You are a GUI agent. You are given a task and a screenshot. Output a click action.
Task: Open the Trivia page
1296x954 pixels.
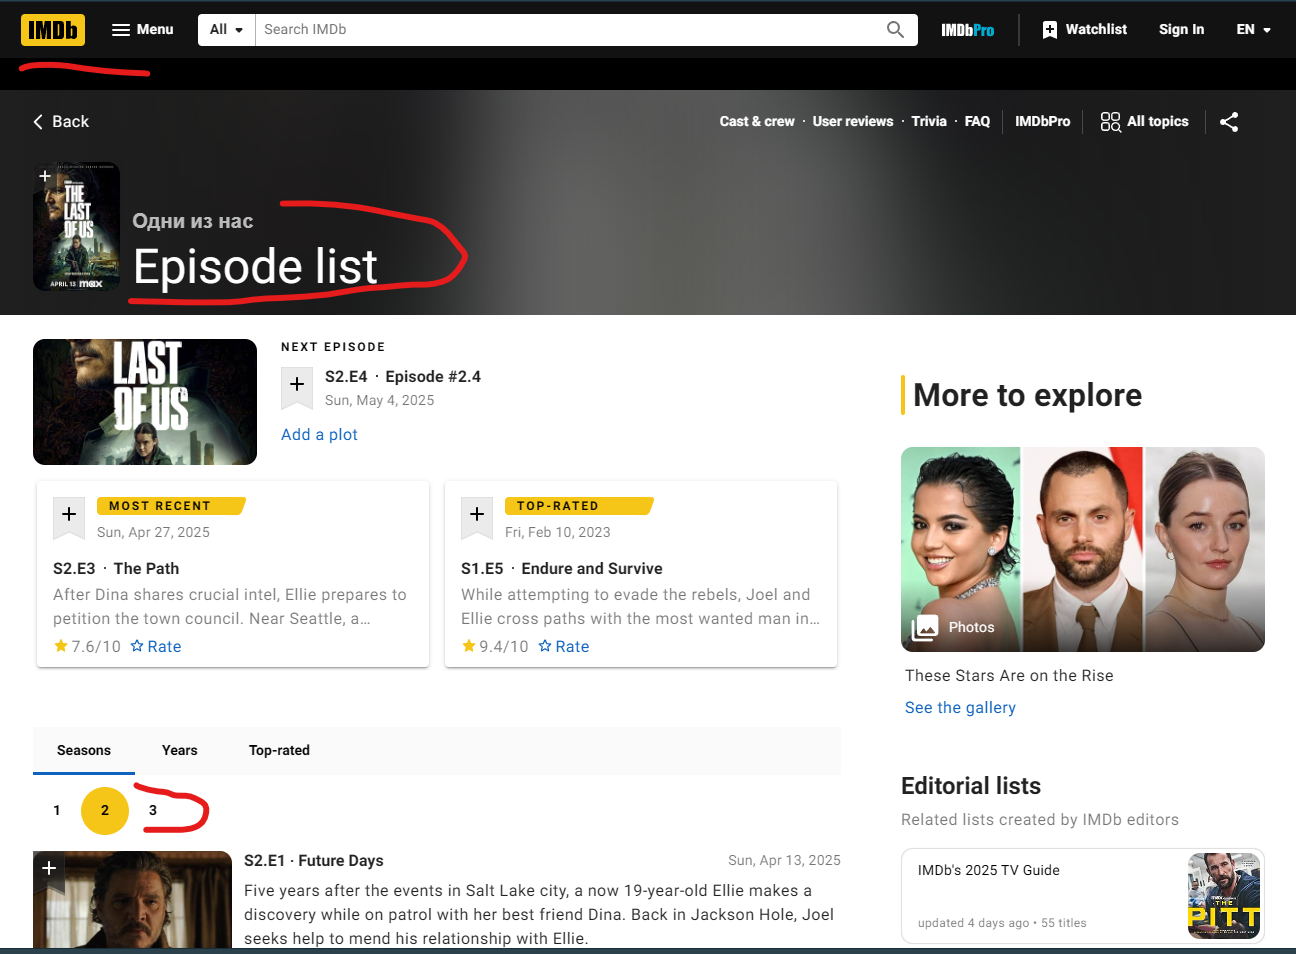pos(929,121)
